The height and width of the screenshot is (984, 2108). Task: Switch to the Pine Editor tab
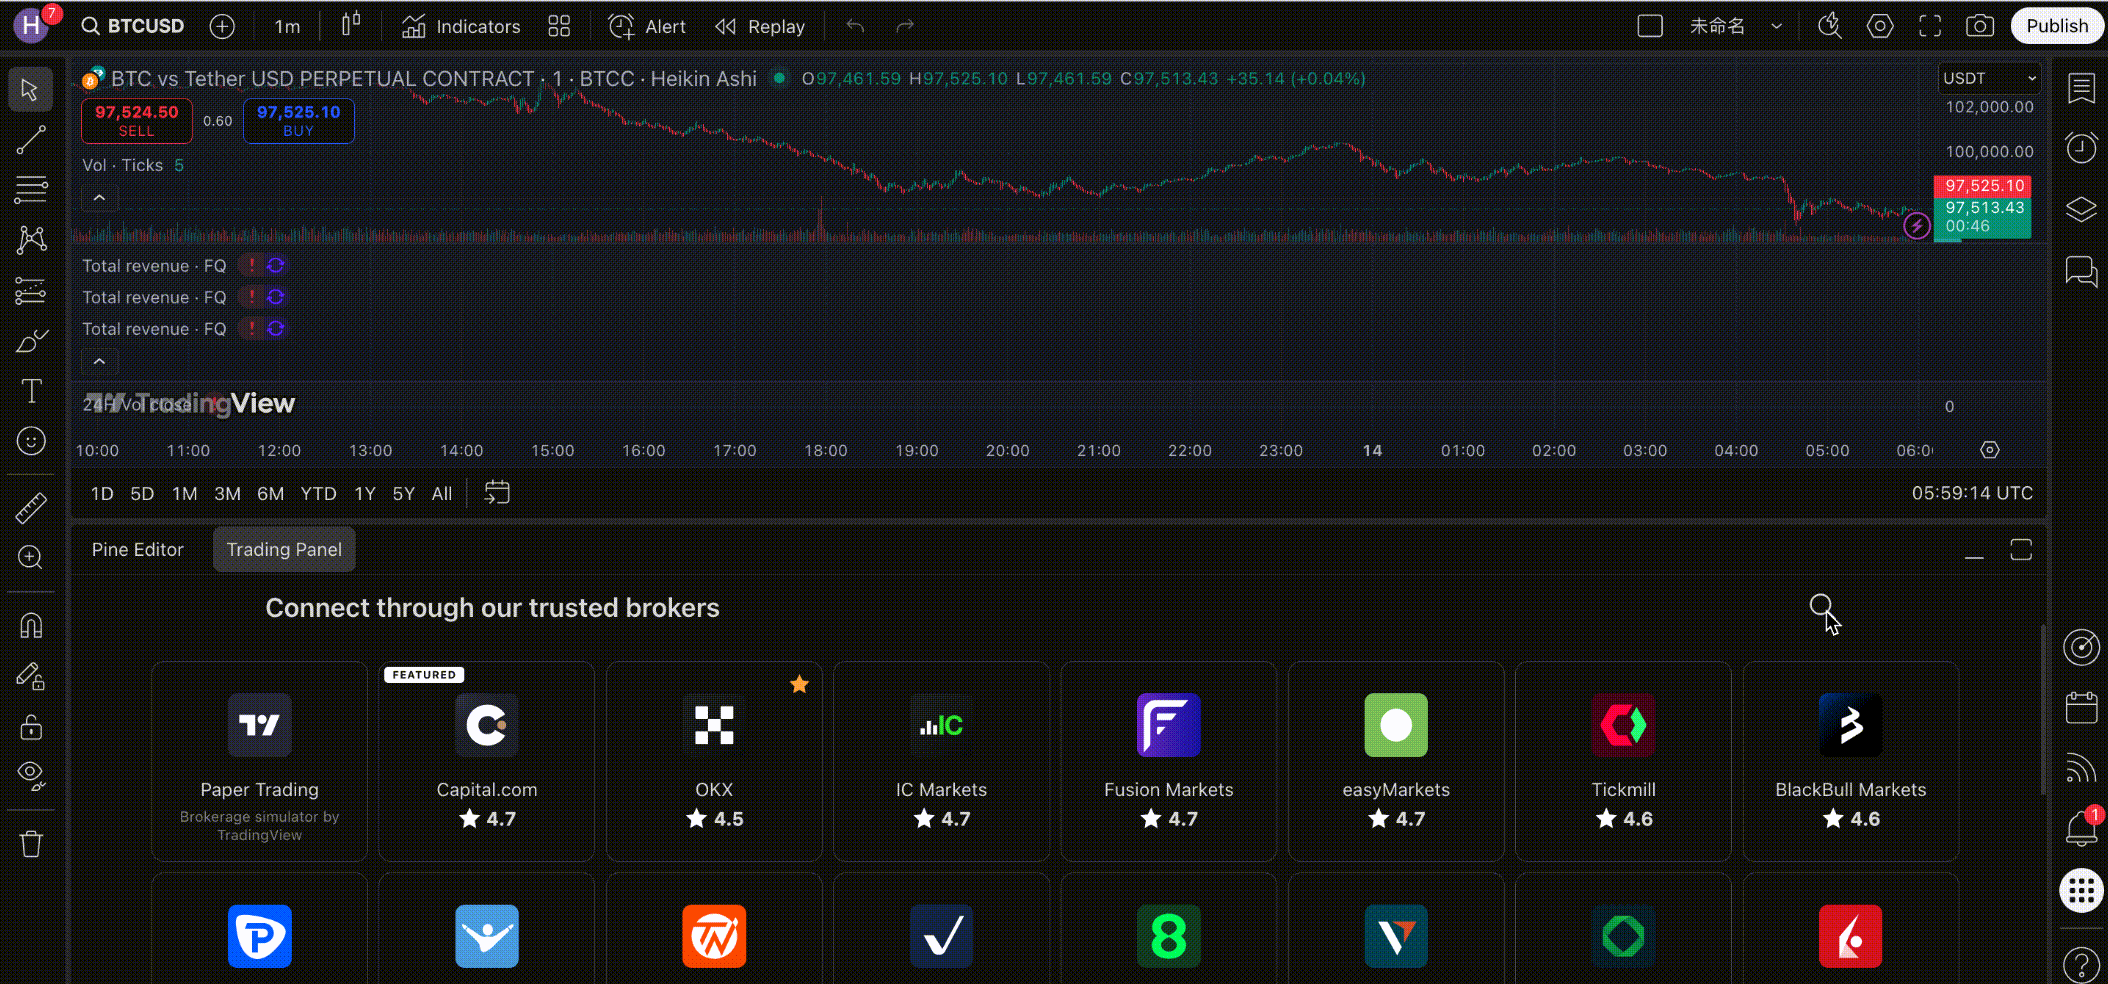pos(138,550)
